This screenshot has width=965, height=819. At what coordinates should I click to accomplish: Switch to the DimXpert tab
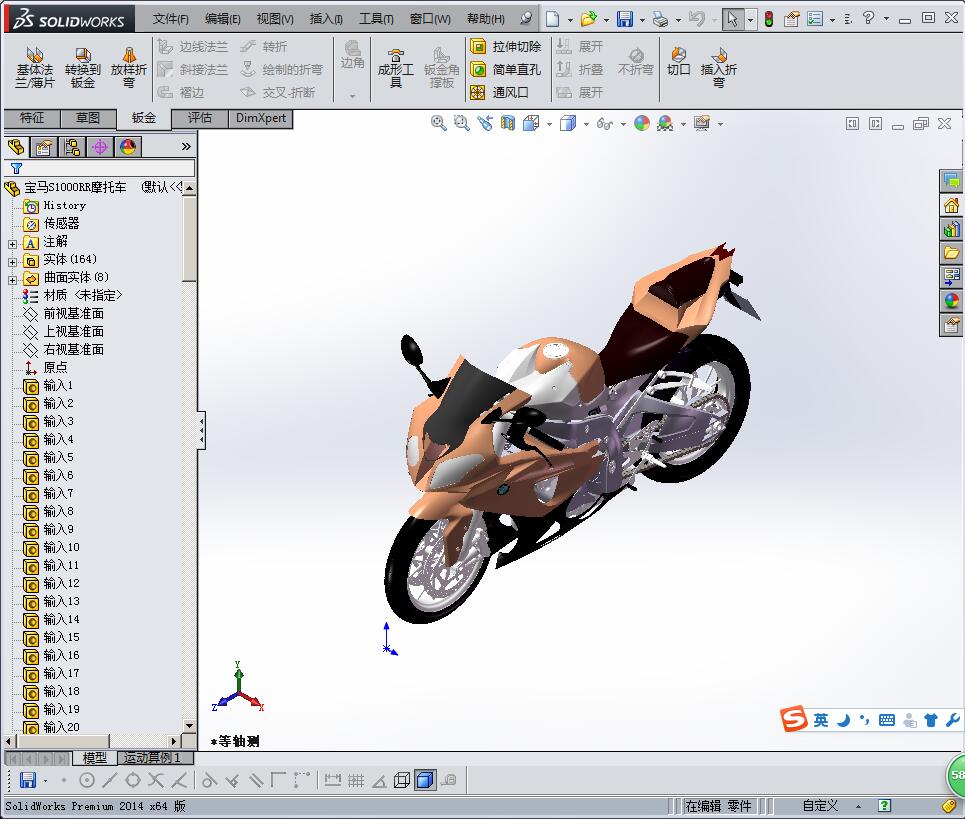point(261,118)
